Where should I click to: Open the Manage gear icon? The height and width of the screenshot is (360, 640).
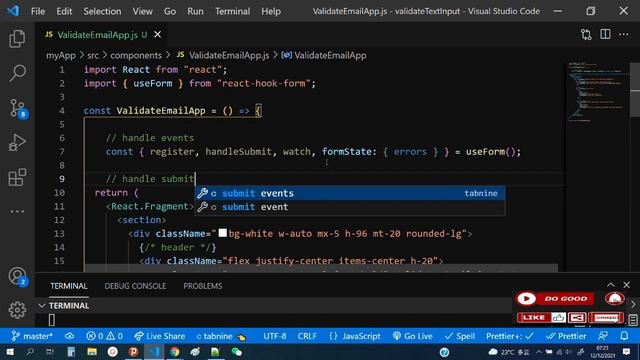tap(17, 310)
